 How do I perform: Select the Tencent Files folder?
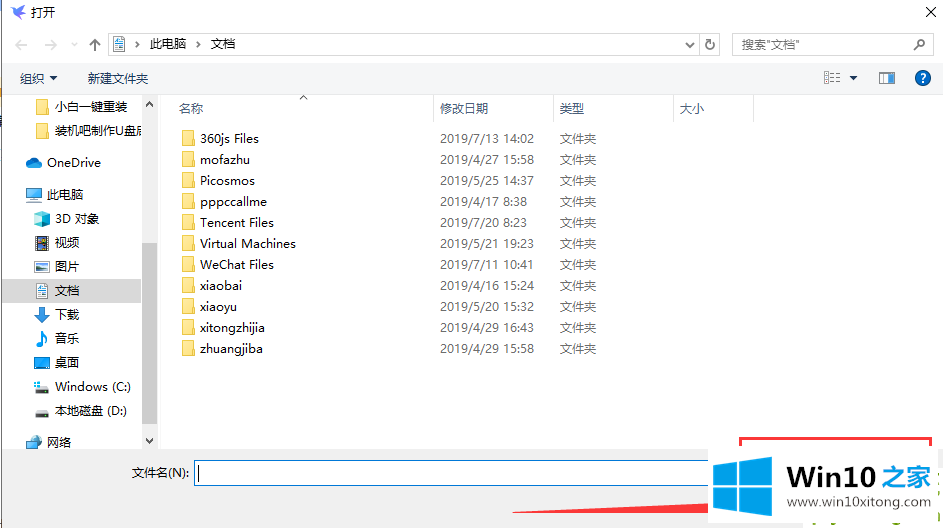236,223
